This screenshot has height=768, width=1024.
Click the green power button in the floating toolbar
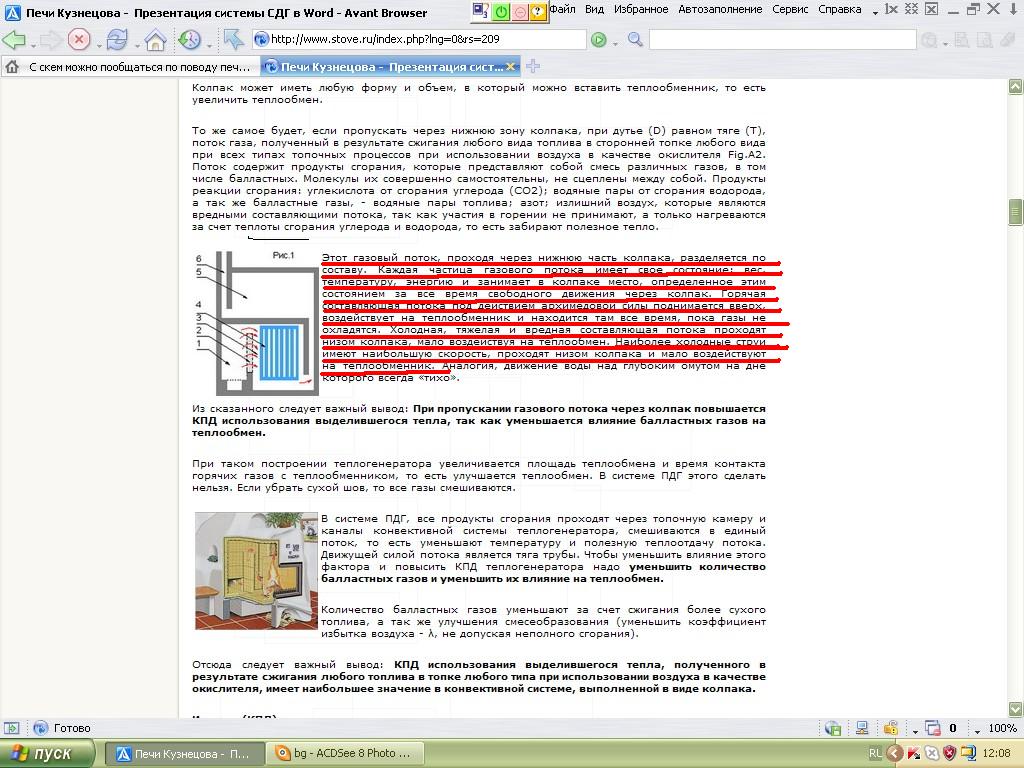click(x=501, y=12)
